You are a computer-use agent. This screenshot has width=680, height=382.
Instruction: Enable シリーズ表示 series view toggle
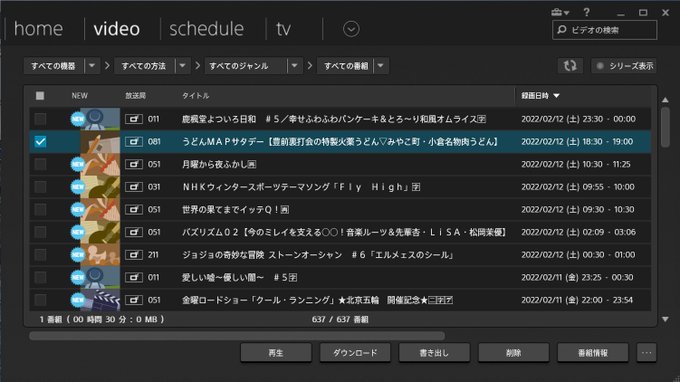pos(624,66)
